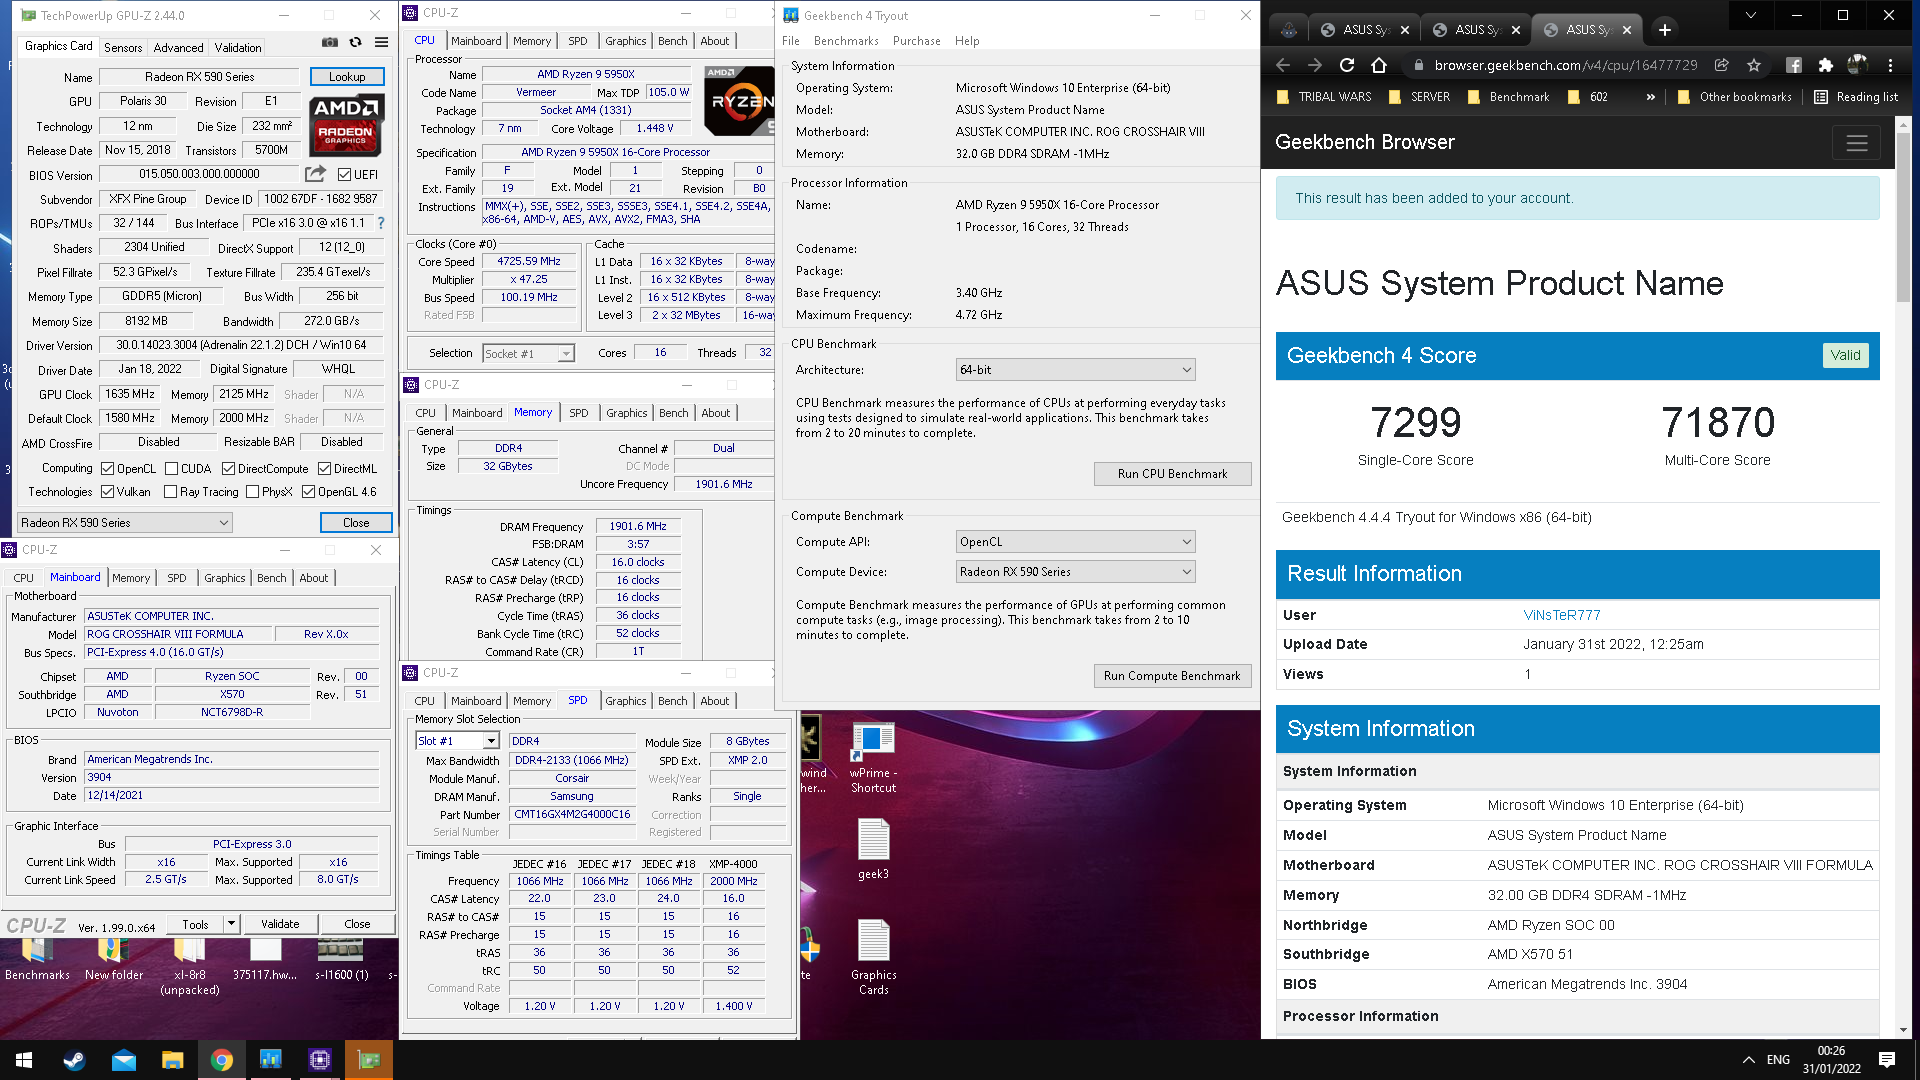The height and width of the screenshot is (1080, 1920).
Task: Open new tab with plus button
Action: [x=1664, y=30]
